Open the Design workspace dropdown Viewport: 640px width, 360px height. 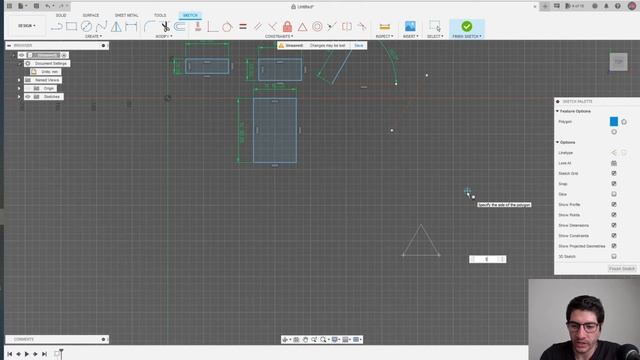27,26
